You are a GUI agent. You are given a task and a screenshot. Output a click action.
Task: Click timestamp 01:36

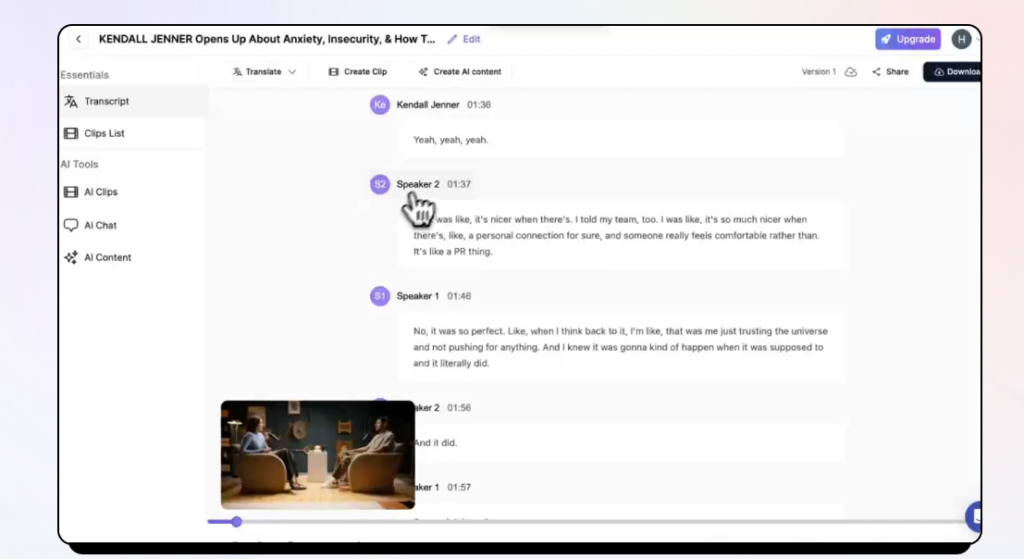pos(479,104)
